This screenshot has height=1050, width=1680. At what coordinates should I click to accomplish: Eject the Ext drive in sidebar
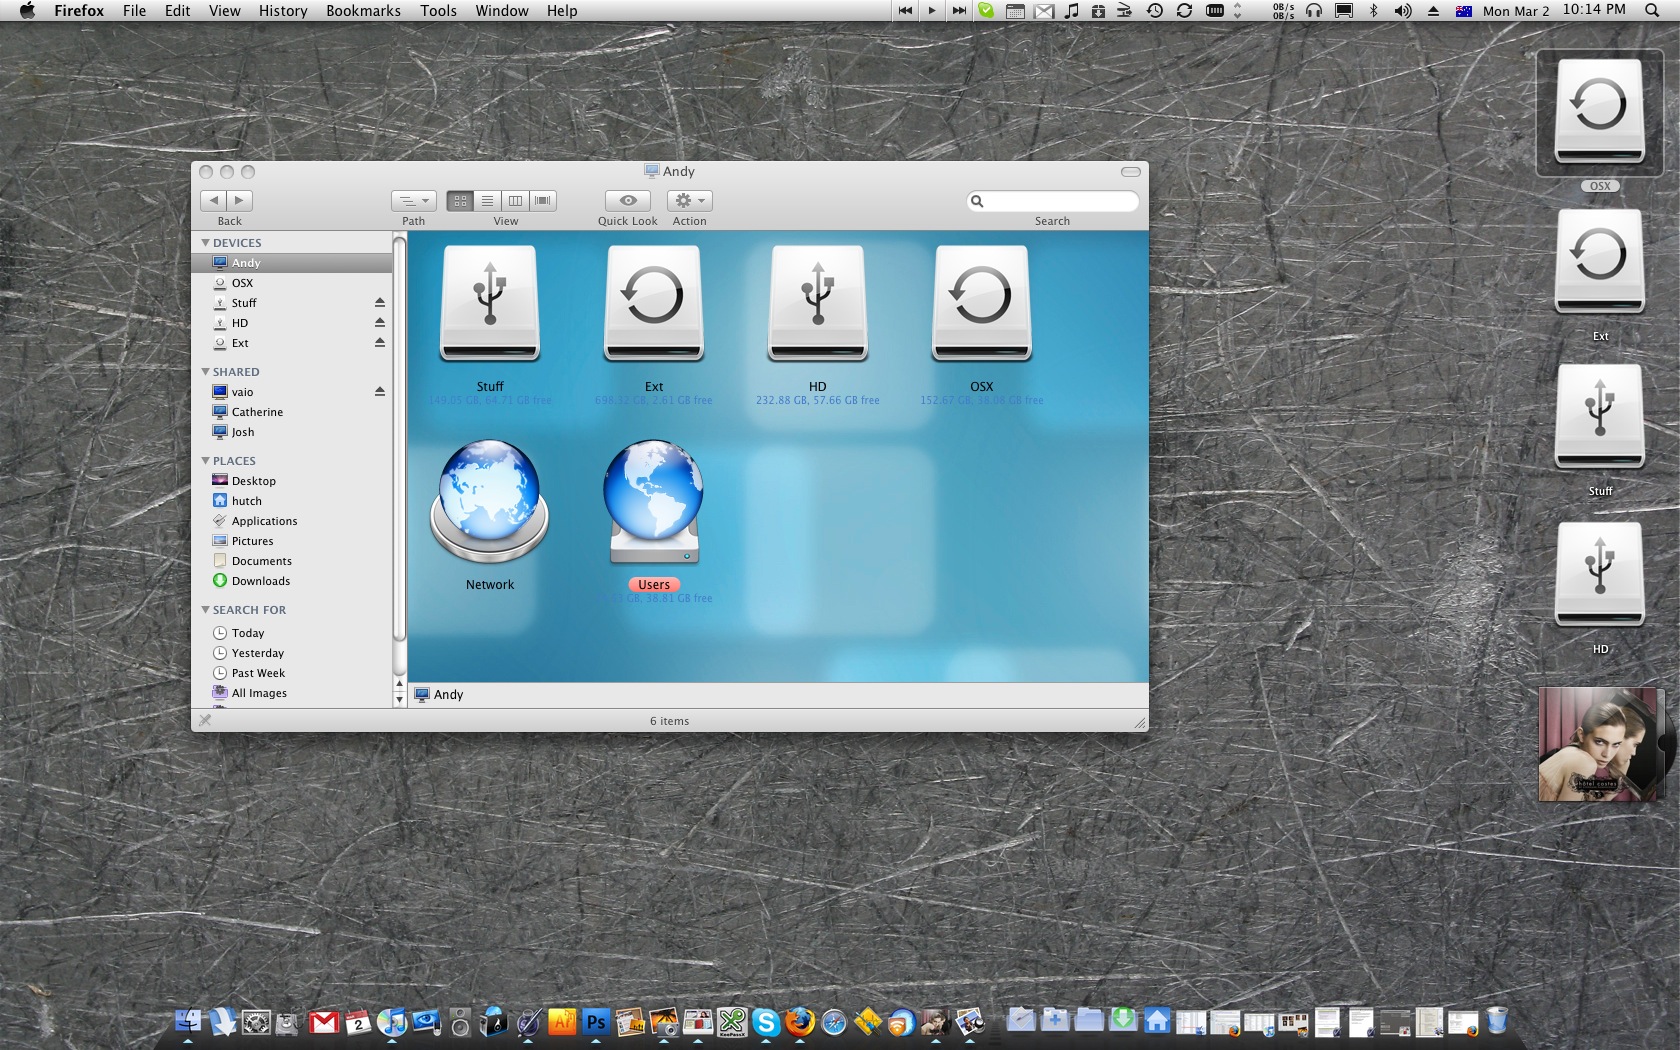380,342
